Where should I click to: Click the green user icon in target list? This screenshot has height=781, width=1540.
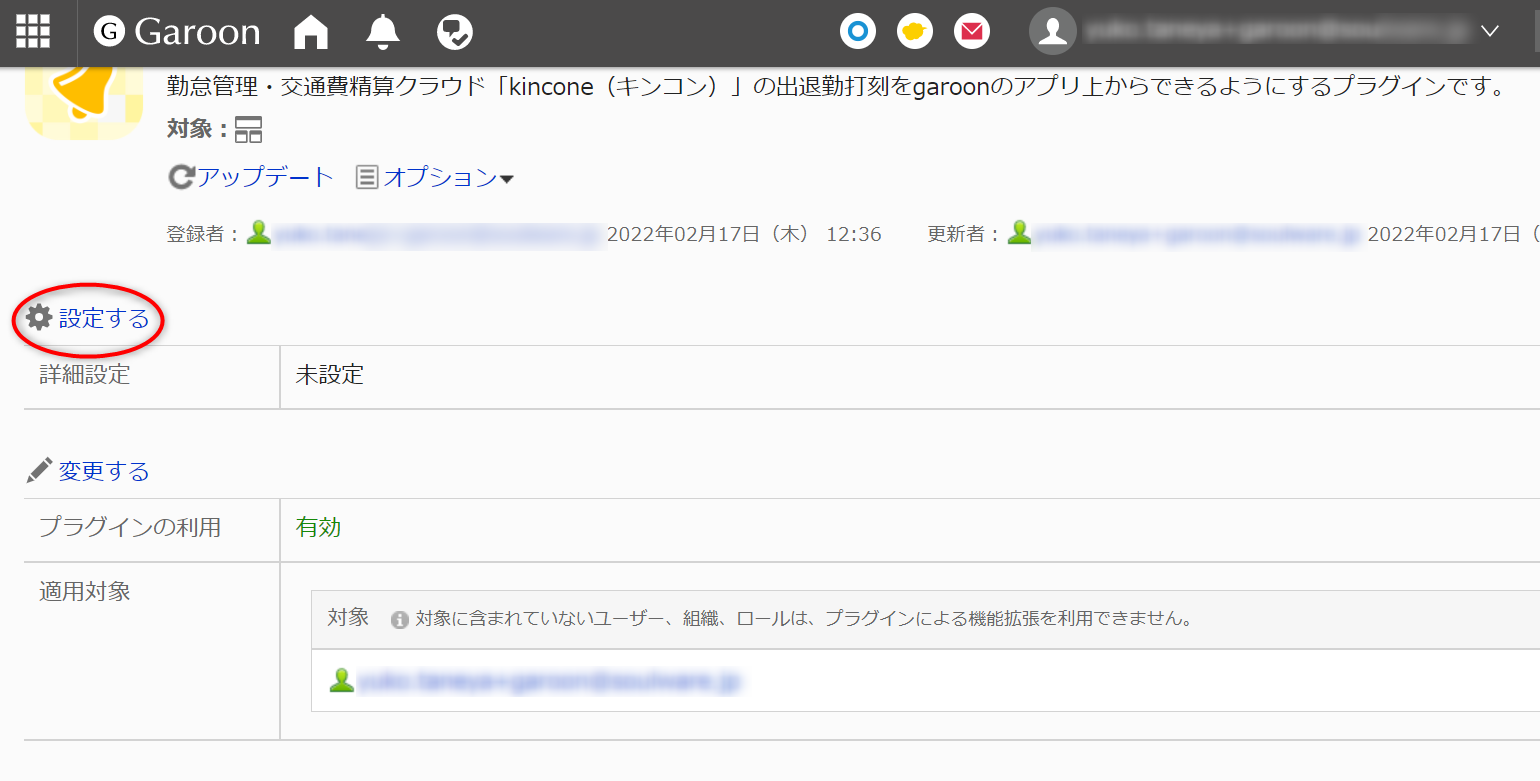(x=342, y=681)
